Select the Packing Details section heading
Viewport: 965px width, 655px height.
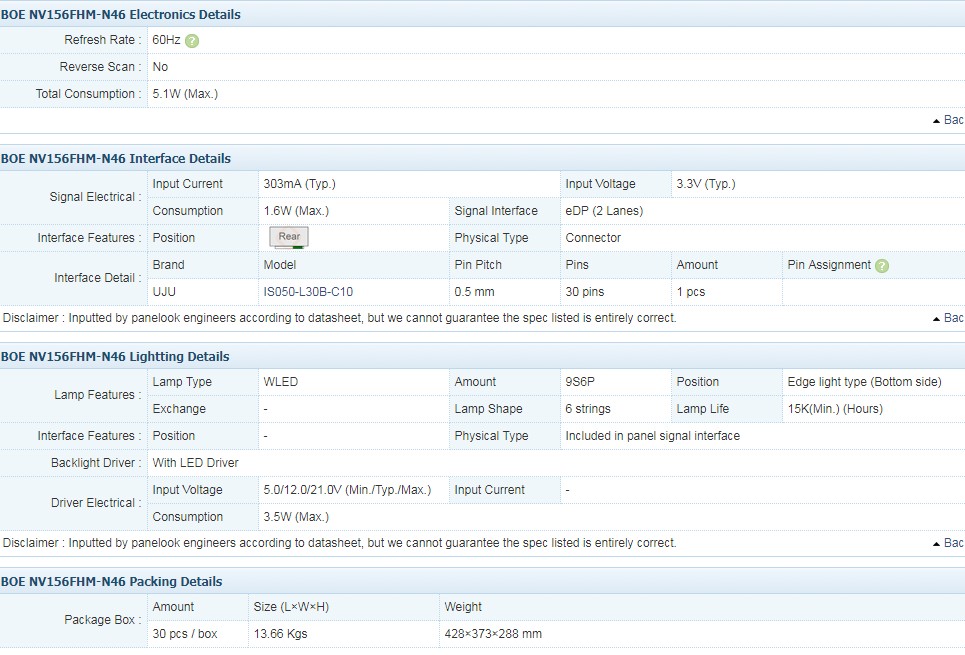pos(111,582)
